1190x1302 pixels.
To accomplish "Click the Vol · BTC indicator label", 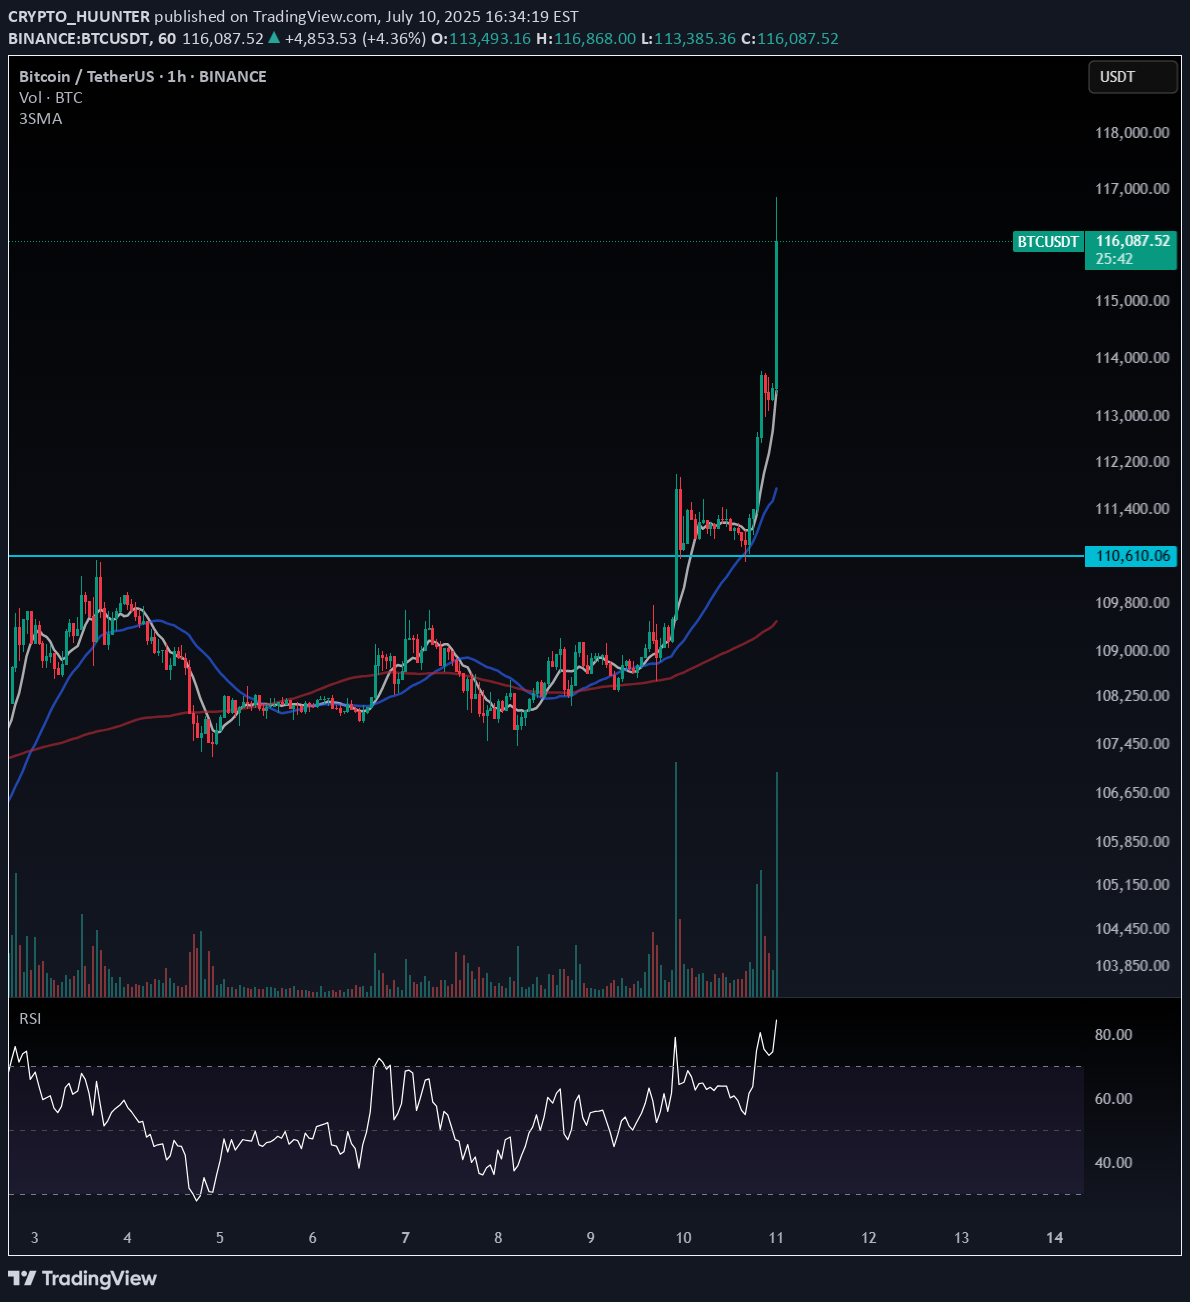I will coord(51,98).
